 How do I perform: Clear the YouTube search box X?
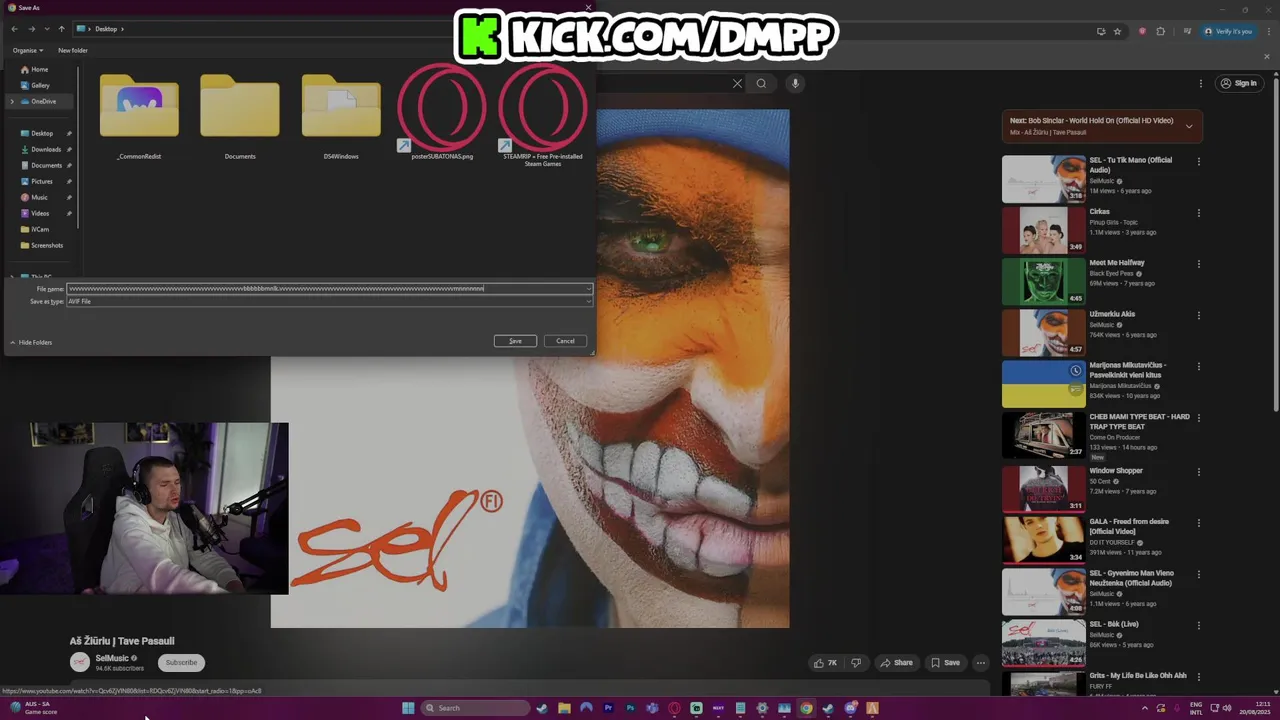[x=738, y=84]
